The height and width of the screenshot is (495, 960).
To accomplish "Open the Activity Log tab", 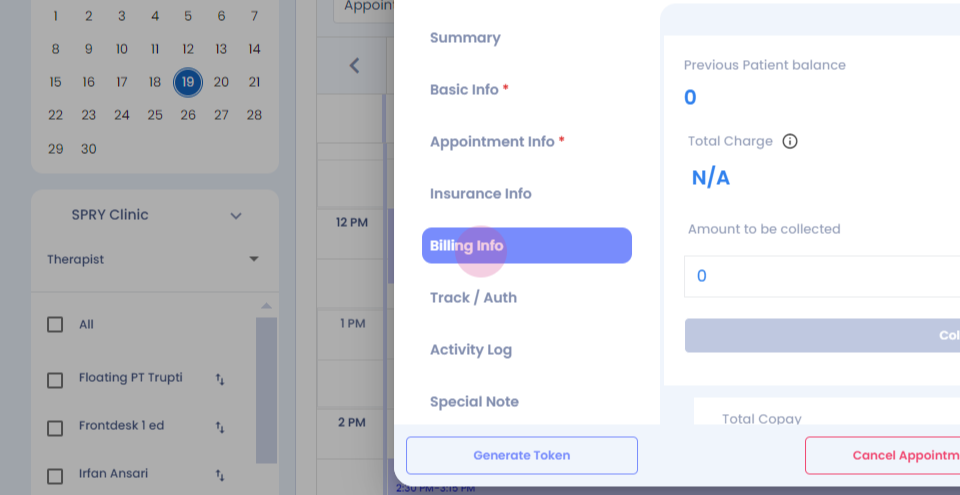I will tap(471, 350).
